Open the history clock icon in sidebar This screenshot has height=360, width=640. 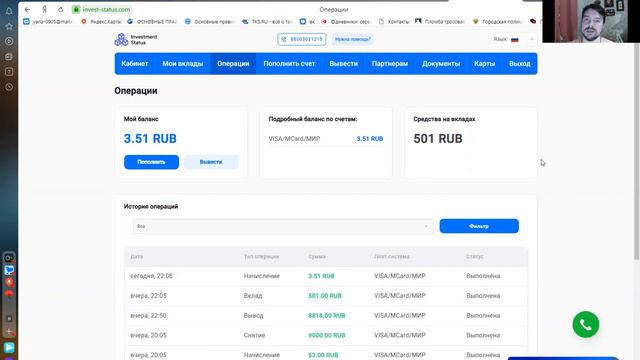(9, 87)
